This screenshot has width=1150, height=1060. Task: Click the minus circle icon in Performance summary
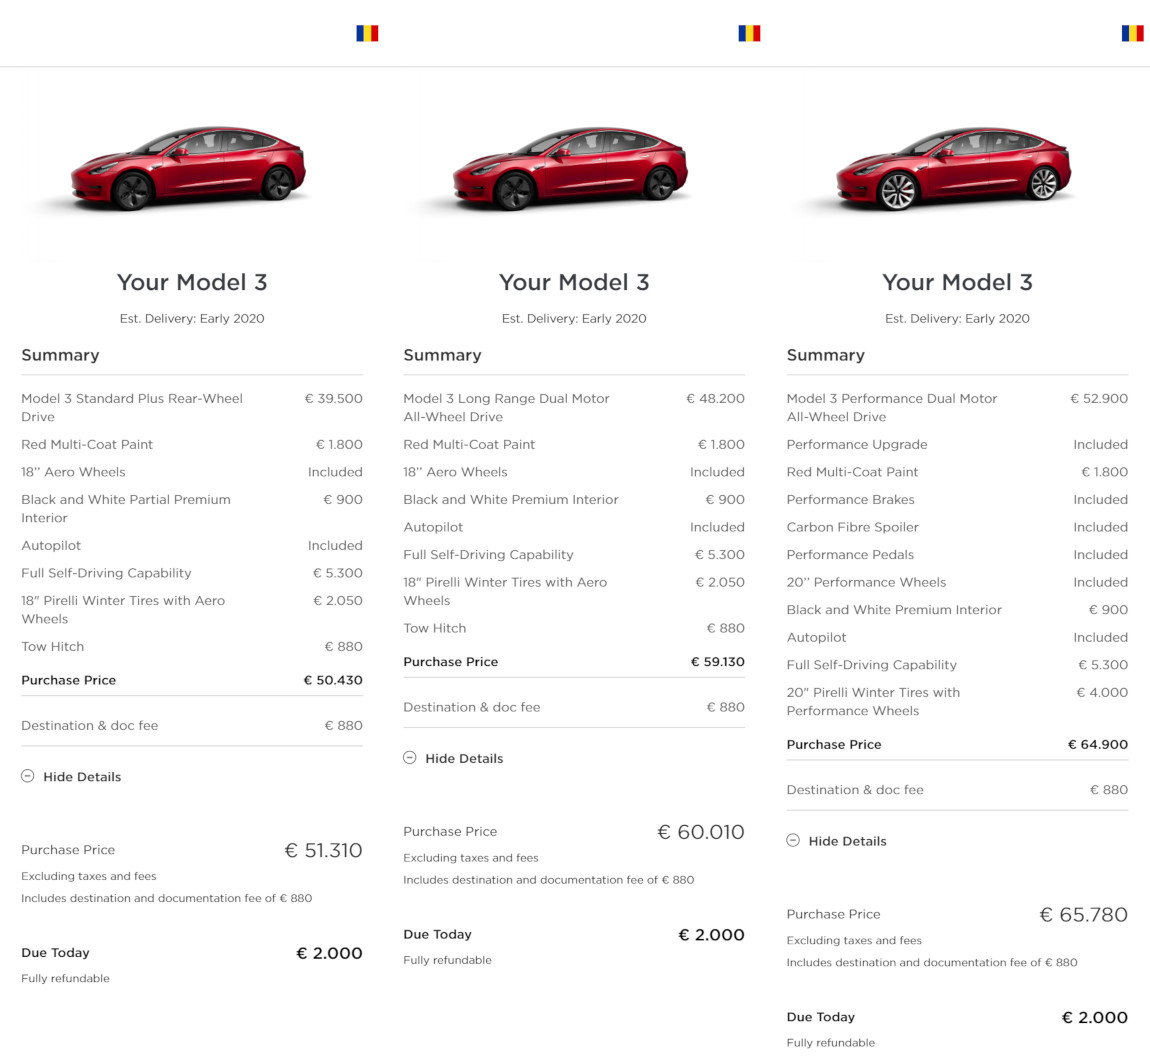tap(793, 841)
